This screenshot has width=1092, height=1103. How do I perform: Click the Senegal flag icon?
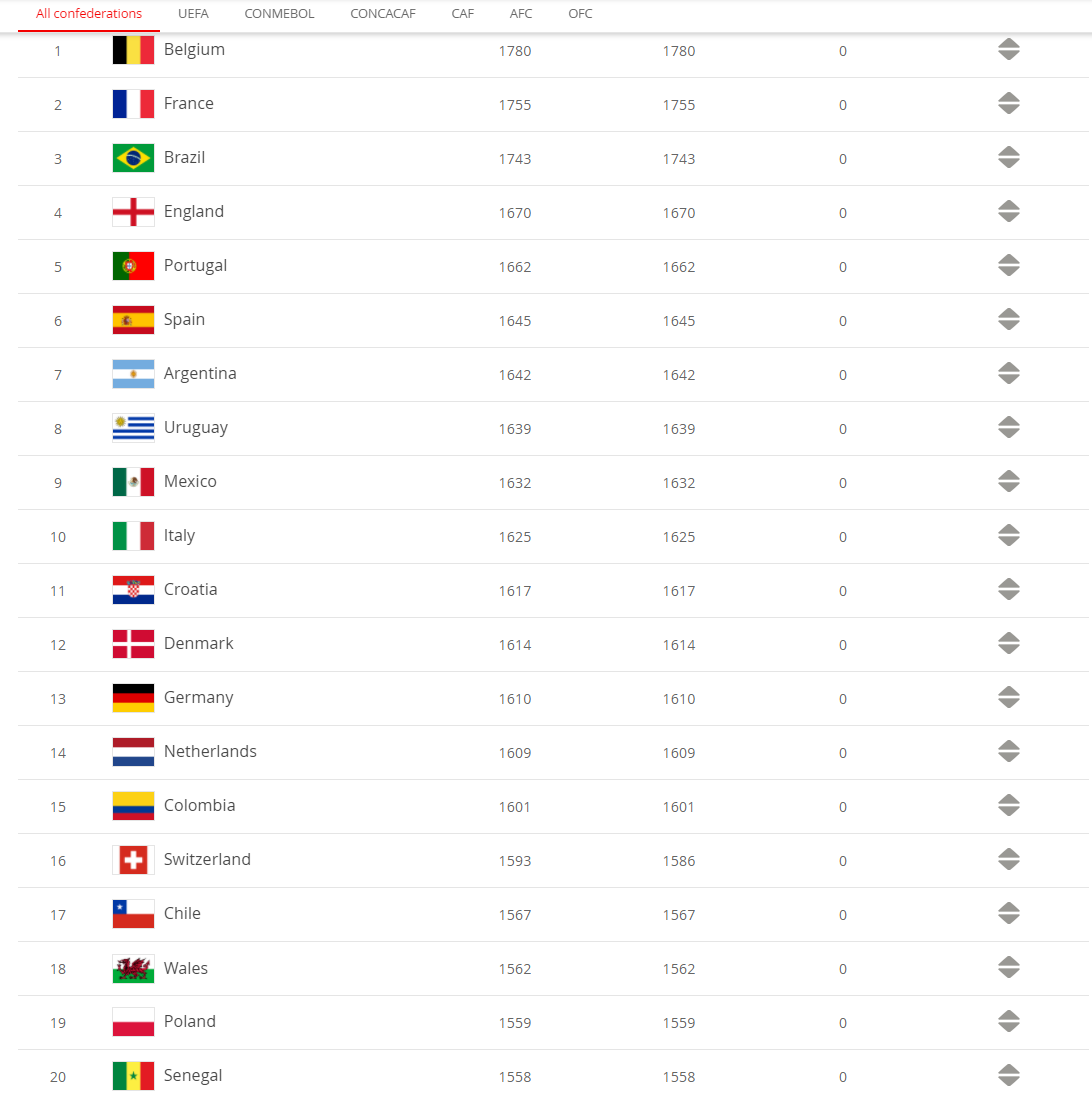click(x=133, y=1076)
